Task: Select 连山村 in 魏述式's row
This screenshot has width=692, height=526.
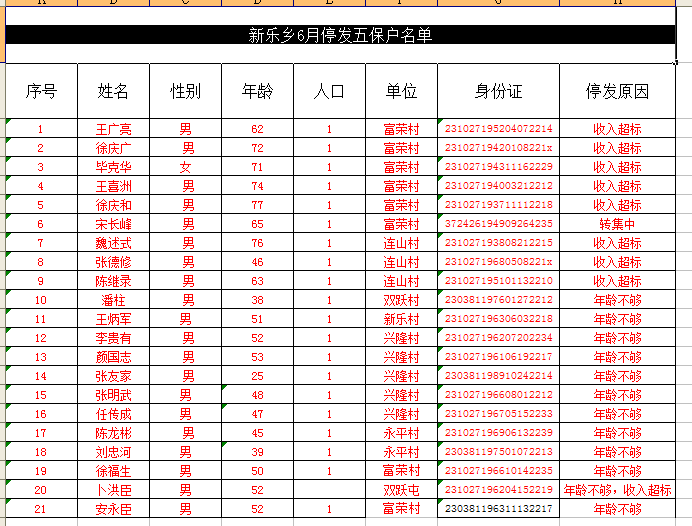Action: 401,243
